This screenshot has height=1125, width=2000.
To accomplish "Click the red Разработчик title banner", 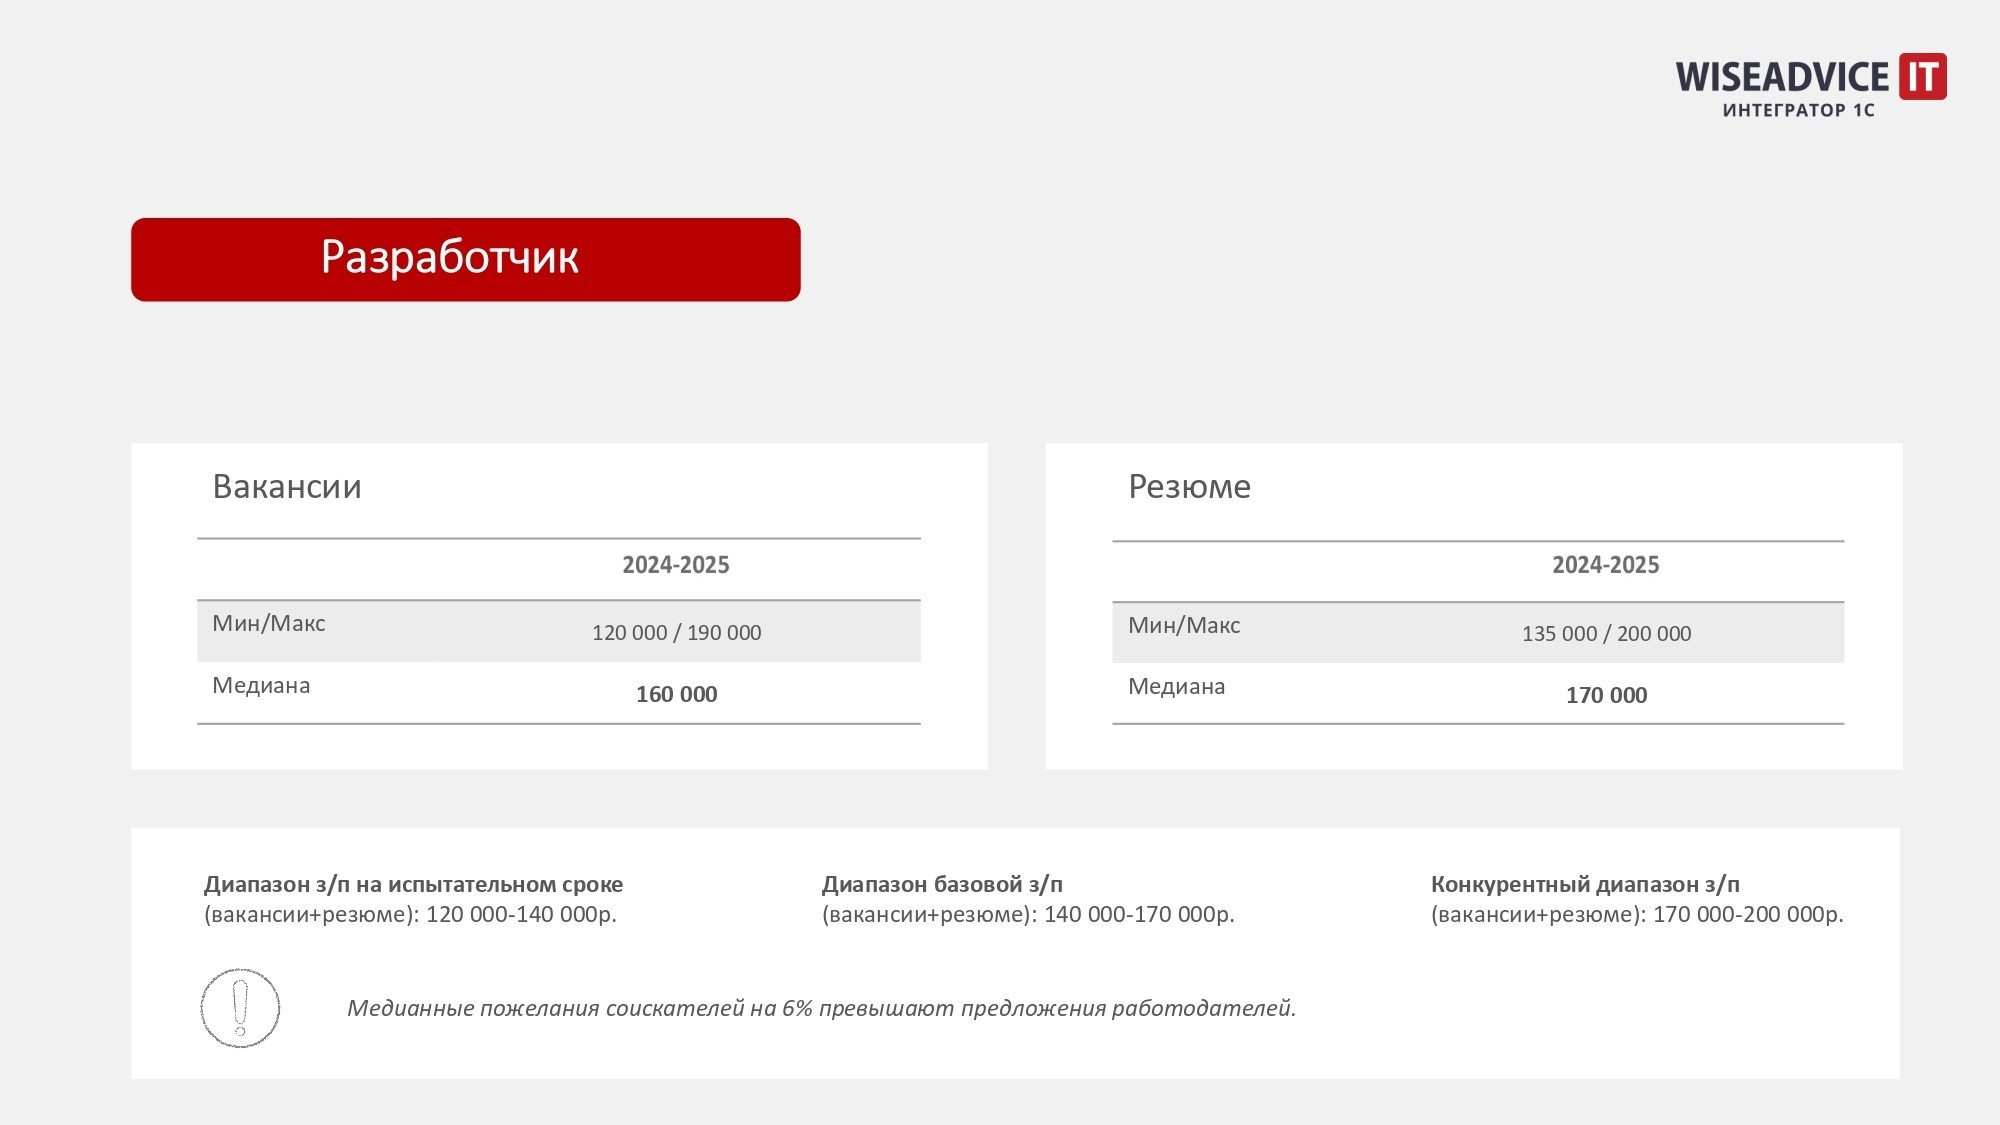I will (x=466, y=259).
